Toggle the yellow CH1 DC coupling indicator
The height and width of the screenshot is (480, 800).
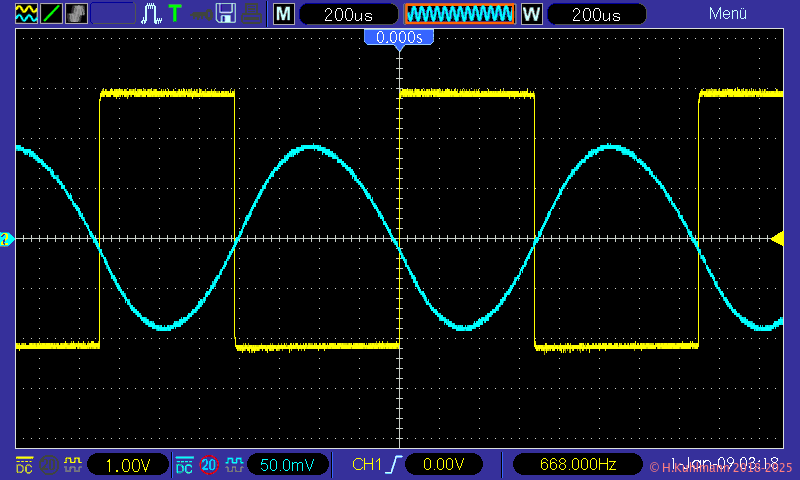(24, 465)
